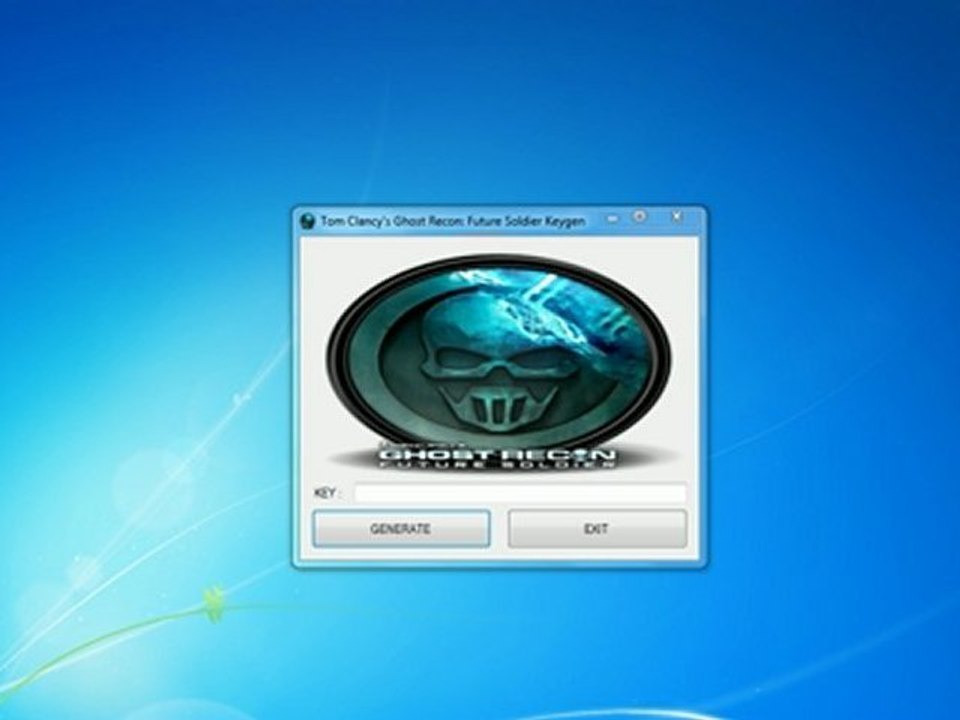Focus the KEY text field
The image size is (960, 720).
(520, 493)
